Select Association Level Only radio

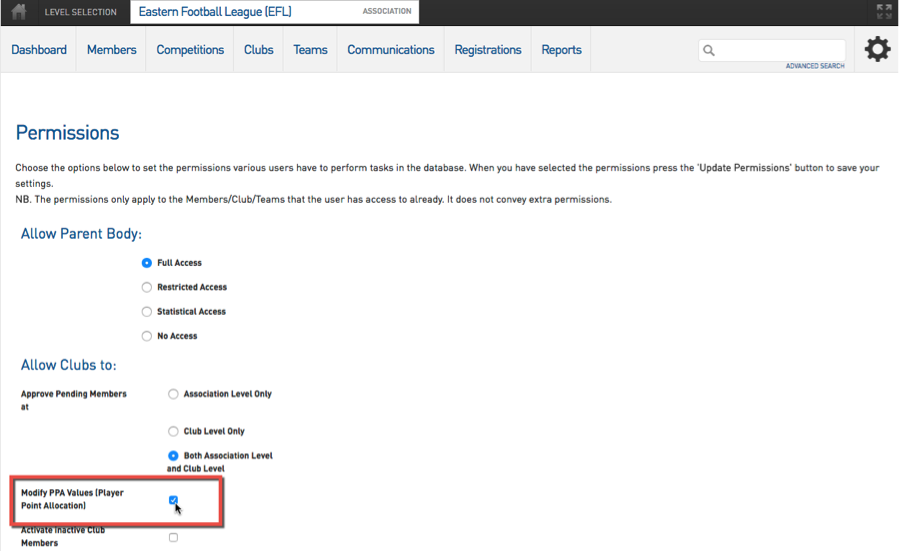pyautogui.click(x=173, y=394)
